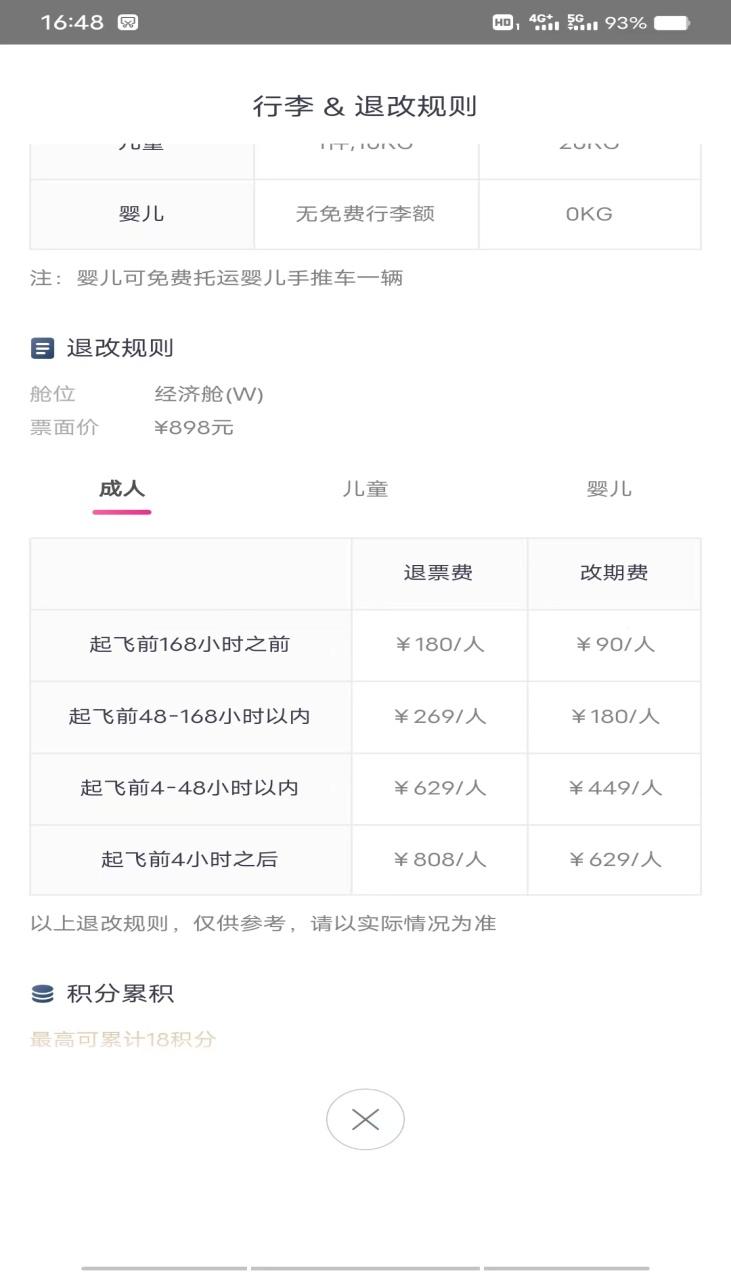Tap the 改期费 column header

pos(614,573)
